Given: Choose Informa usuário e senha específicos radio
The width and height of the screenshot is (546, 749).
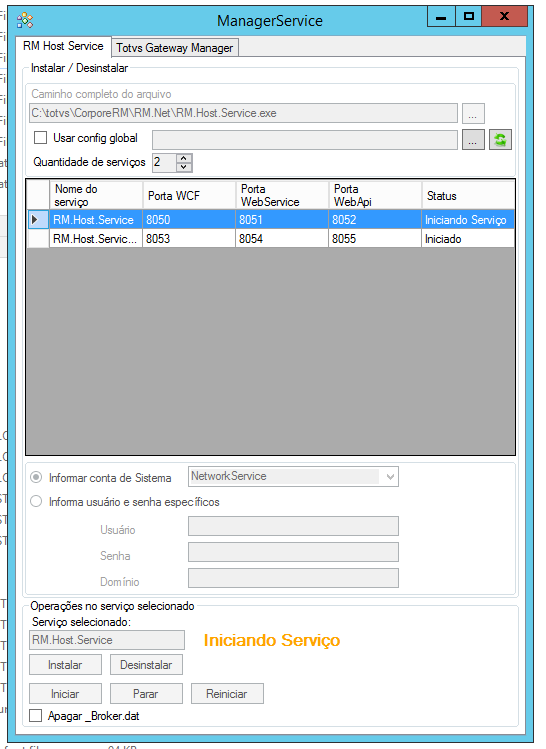Looking at the screenshot, I should (x=36, y=502).
